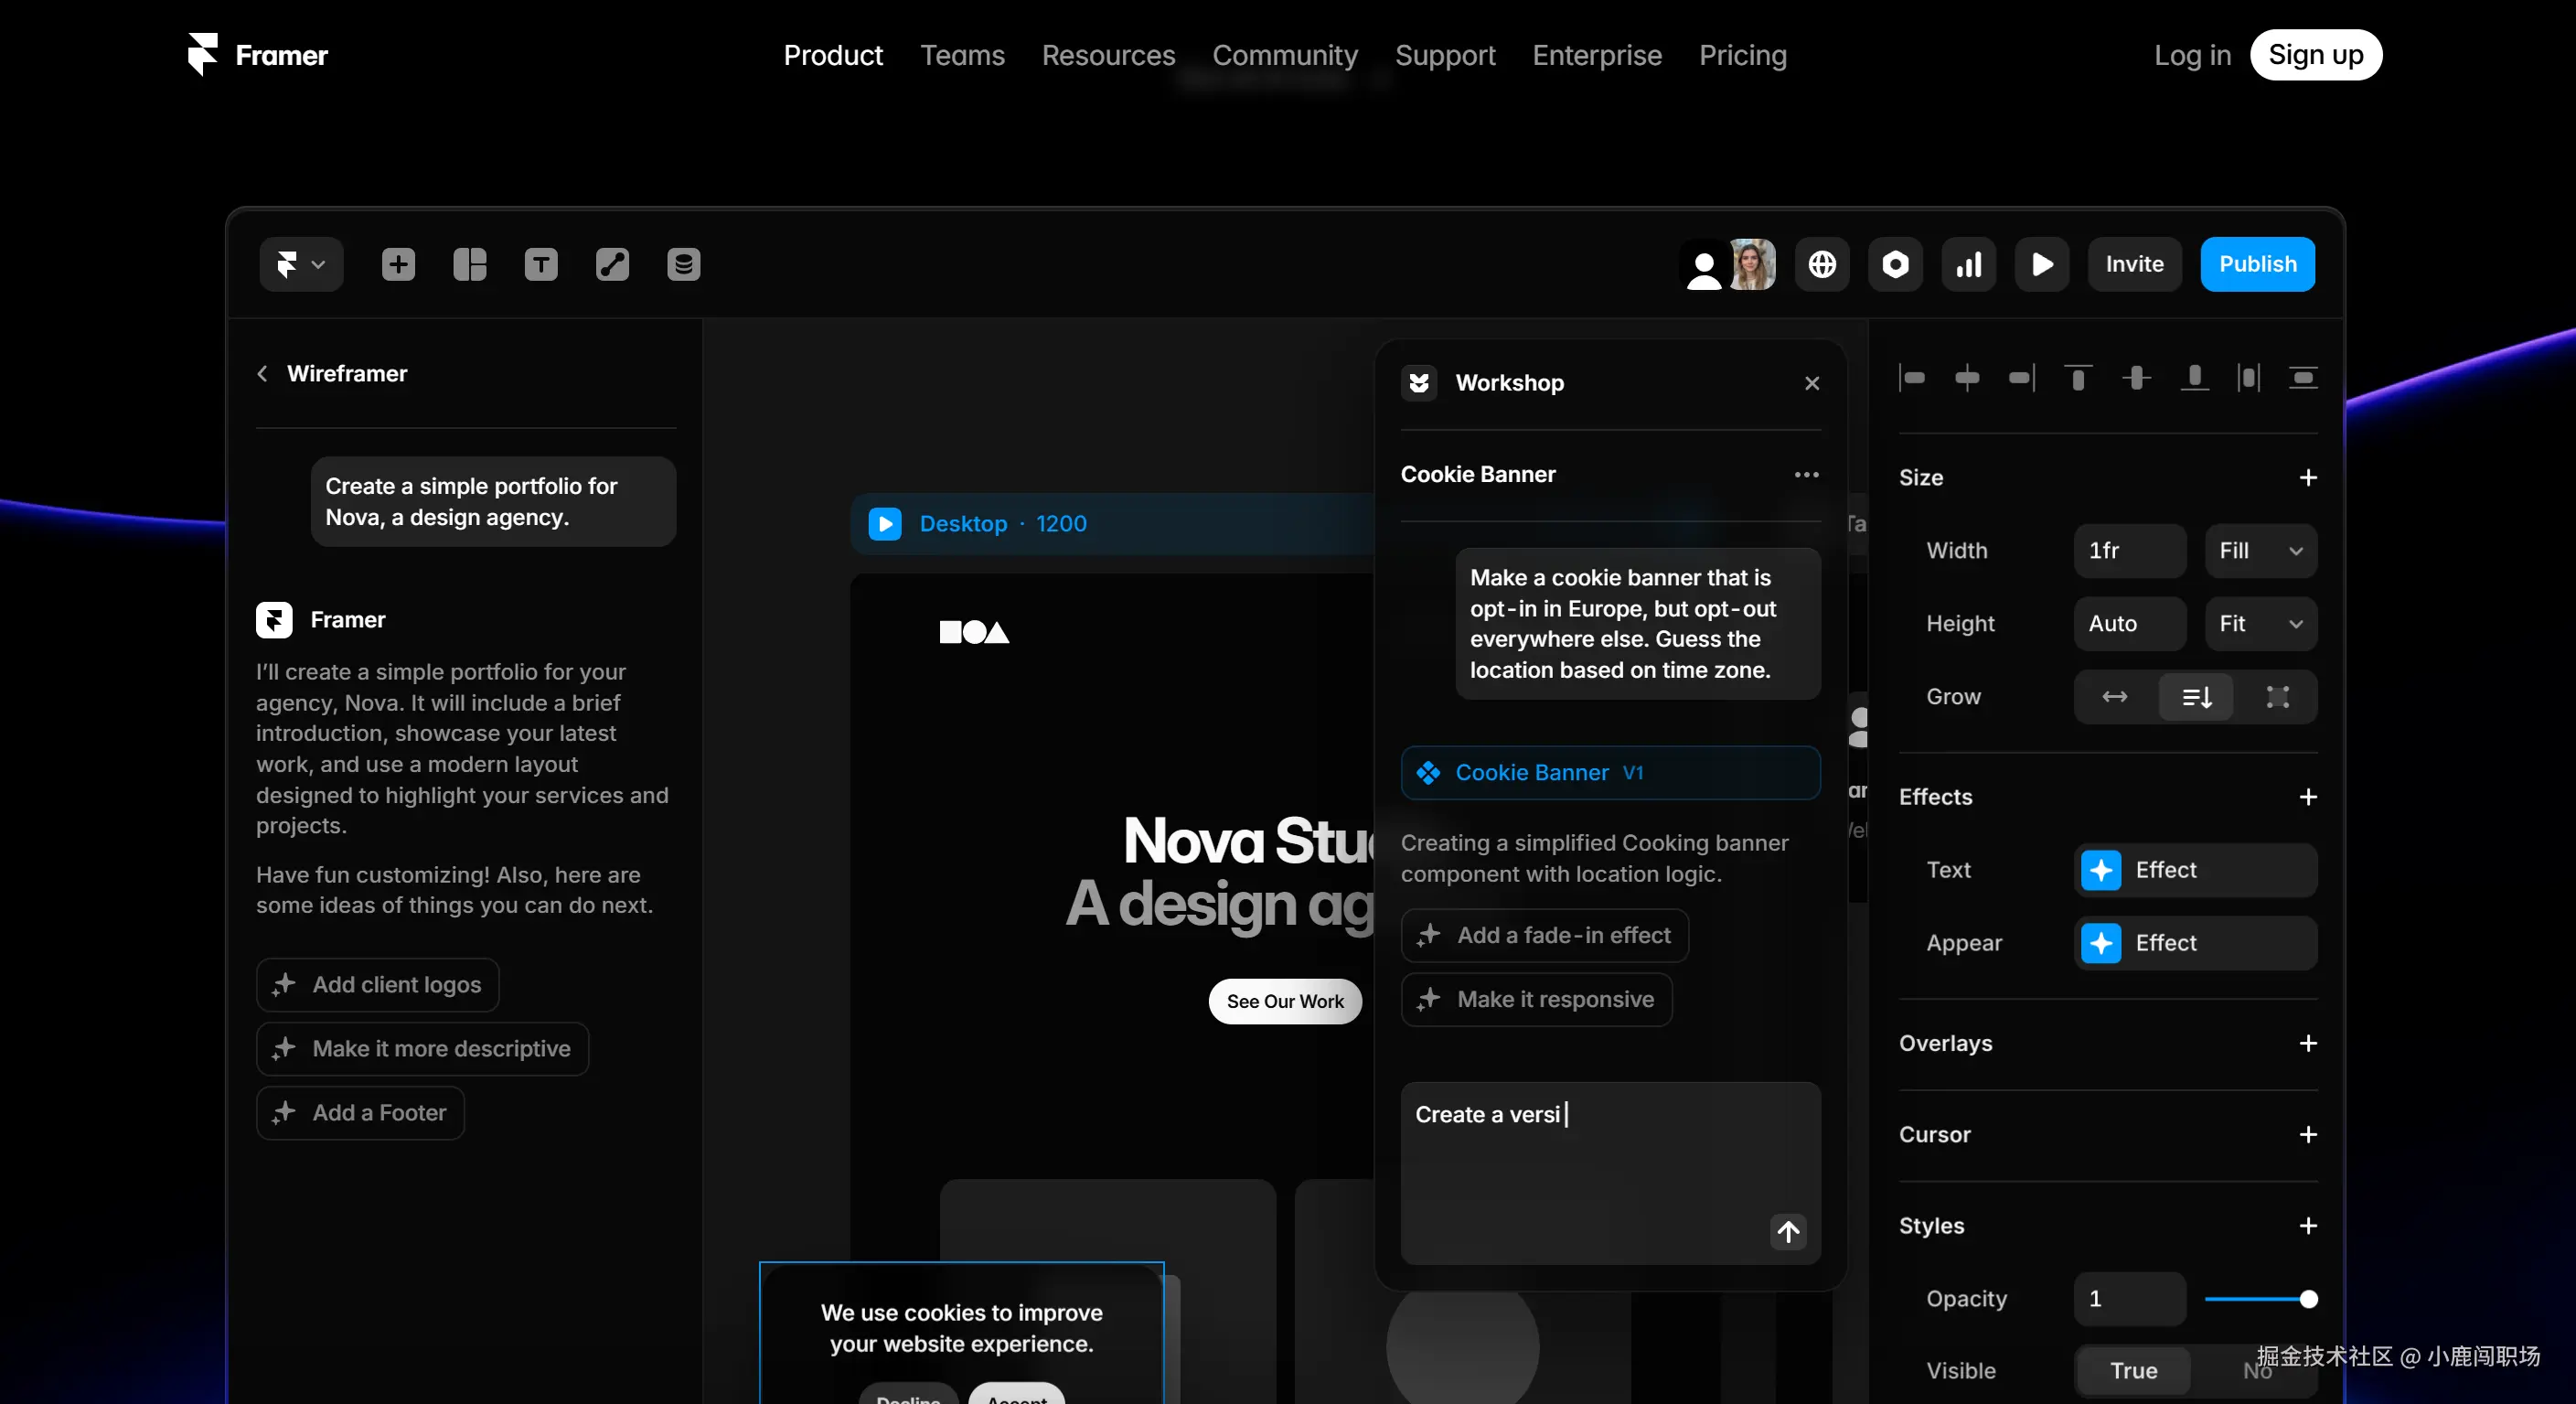This screenshot has height=1404, width=2576.
Task: Open the CMS database icon
Action: 683,264
